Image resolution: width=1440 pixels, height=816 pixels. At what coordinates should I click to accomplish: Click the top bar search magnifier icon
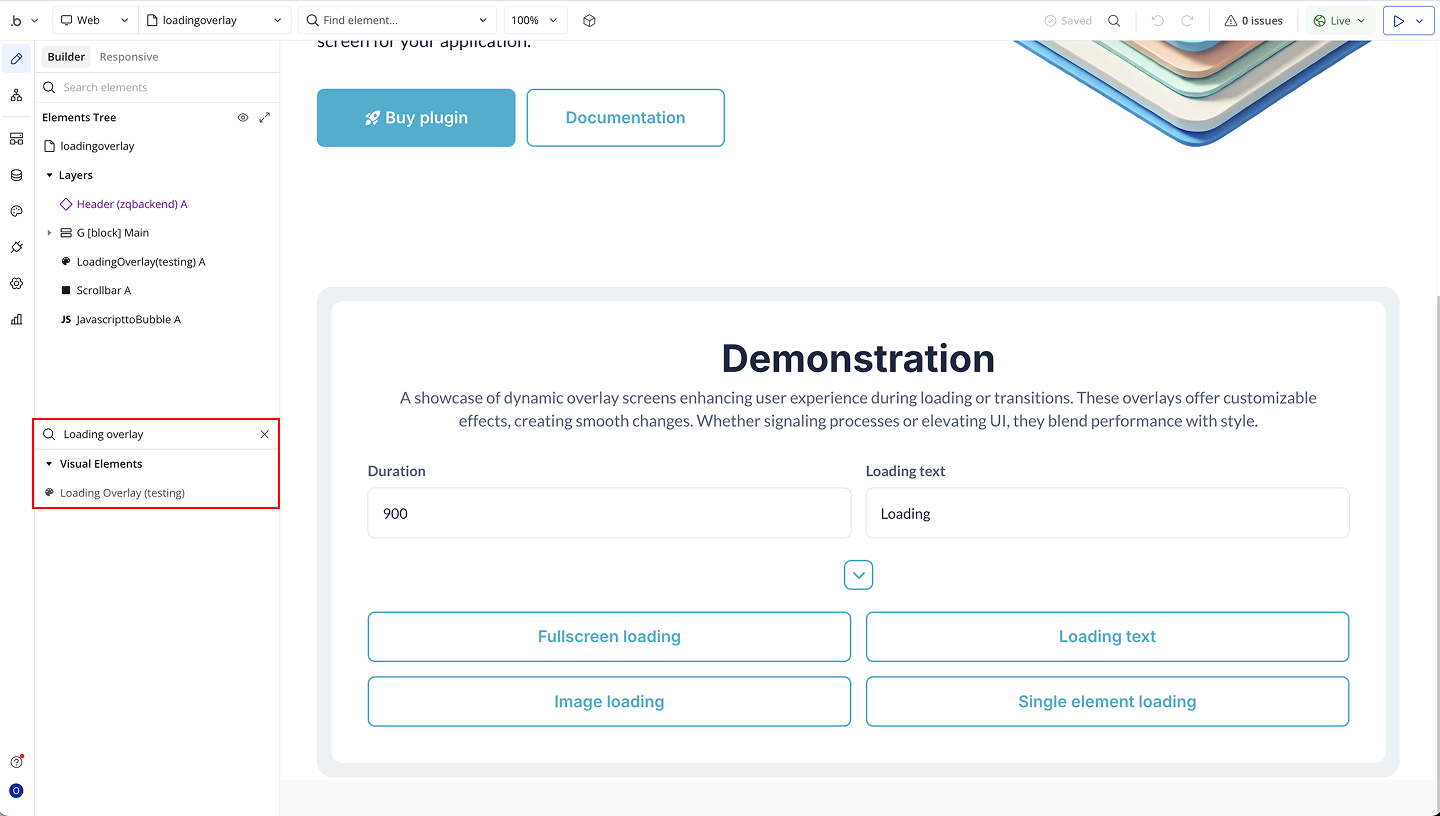pos(1114,20)
